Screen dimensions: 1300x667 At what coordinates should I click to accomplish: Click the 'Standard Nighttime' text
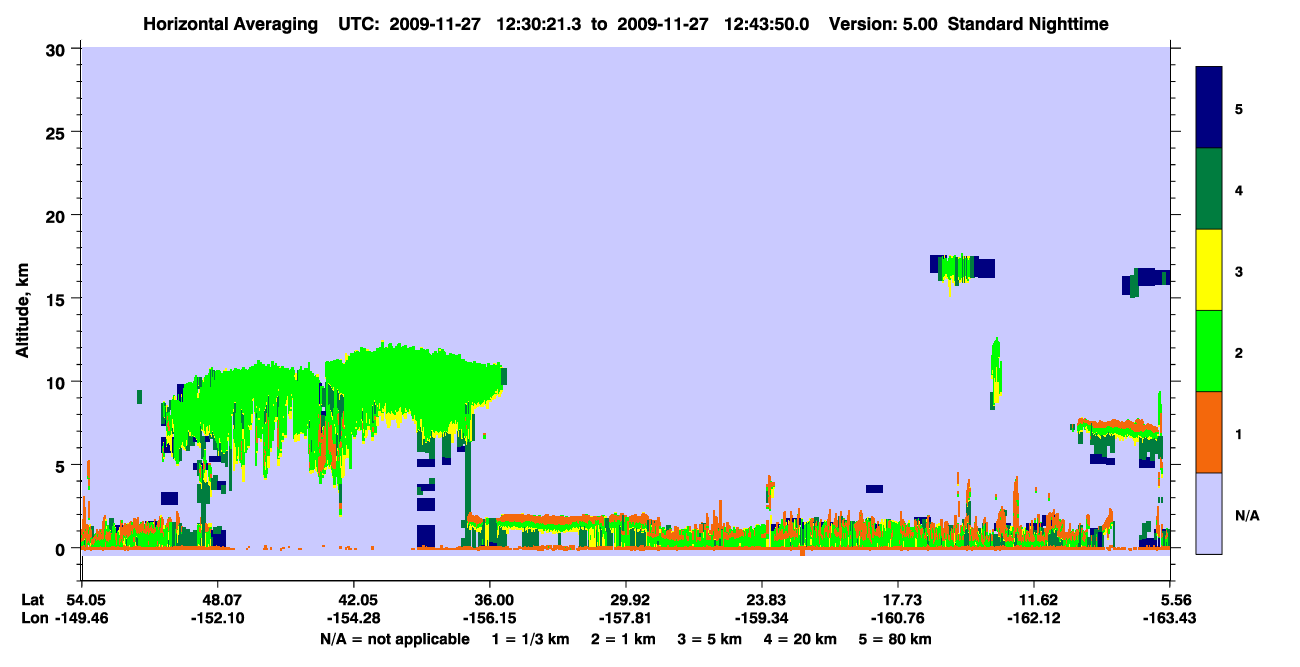1027,23
